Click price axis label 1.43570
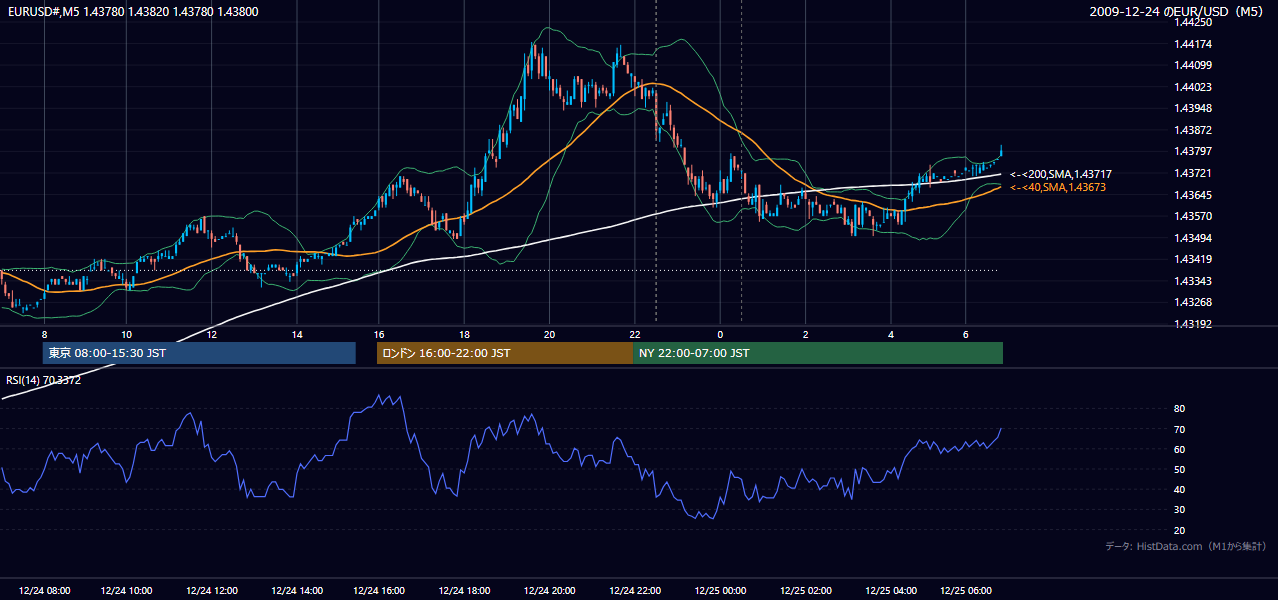 (x=1192, y=216)
